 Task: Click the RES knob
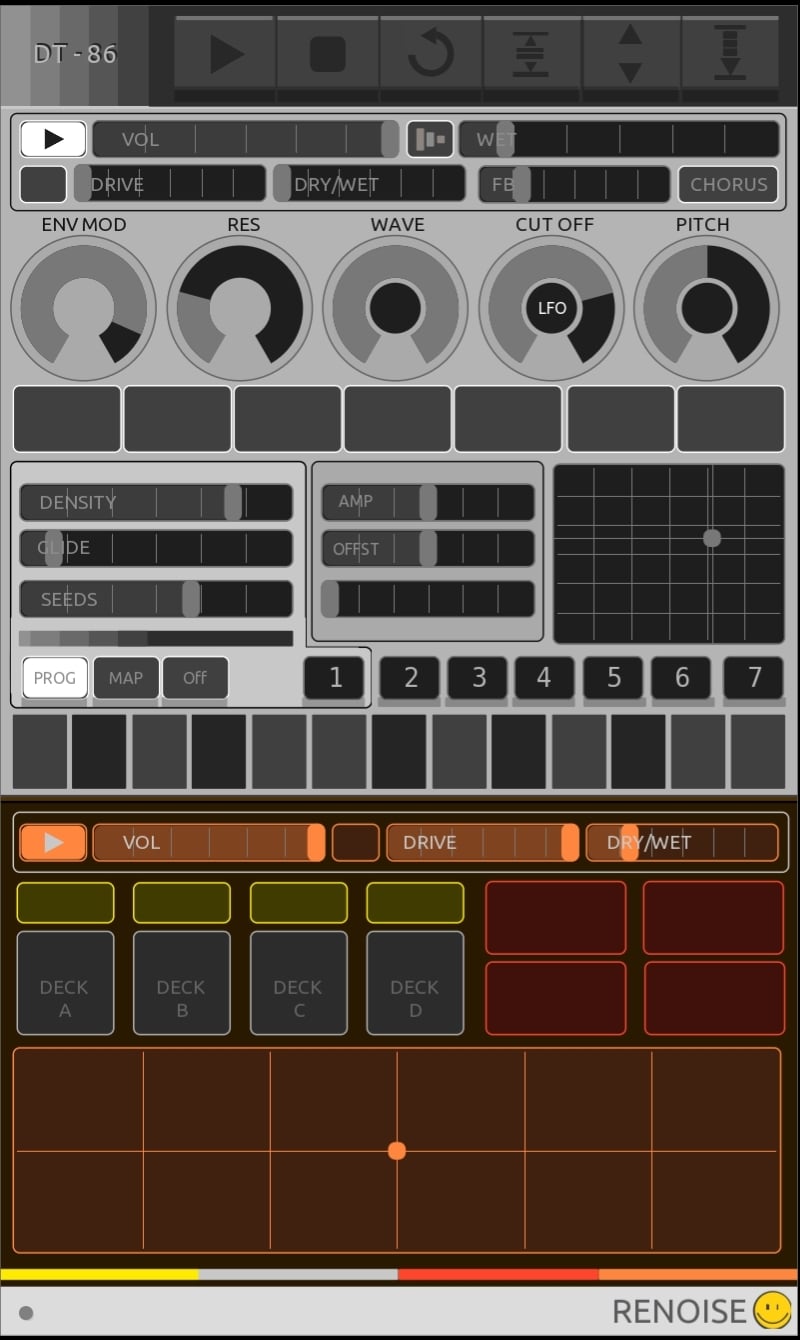pyautogui.click(x=240, y=308)
